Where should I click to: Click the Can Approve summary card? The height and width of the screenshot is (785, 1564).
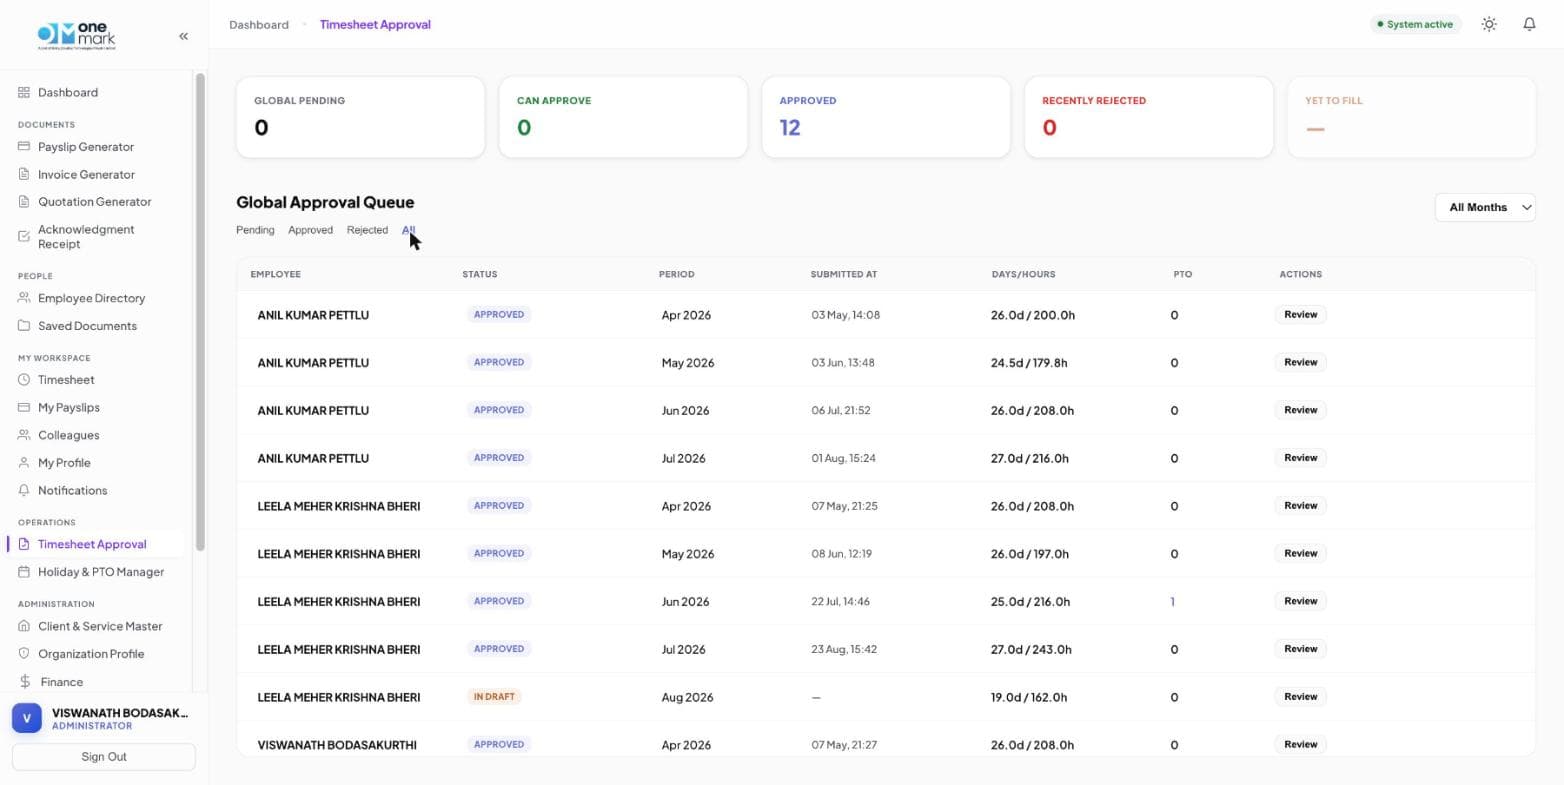click(623, 117)
